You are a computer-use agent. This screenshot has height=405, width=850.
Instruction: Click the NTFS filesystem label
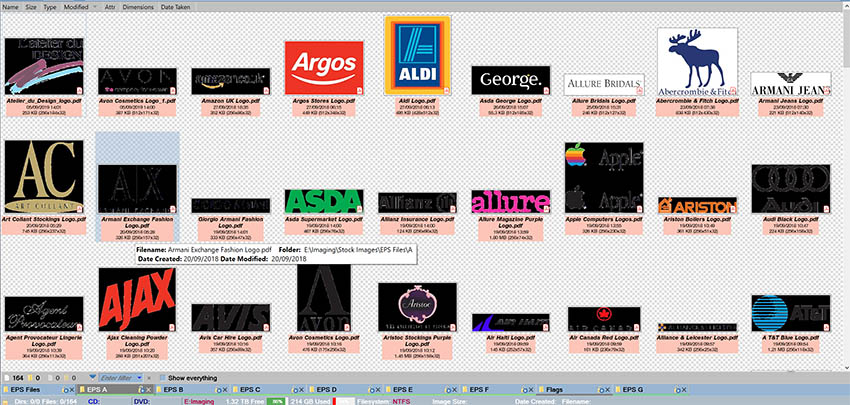[x=402, y=401]
